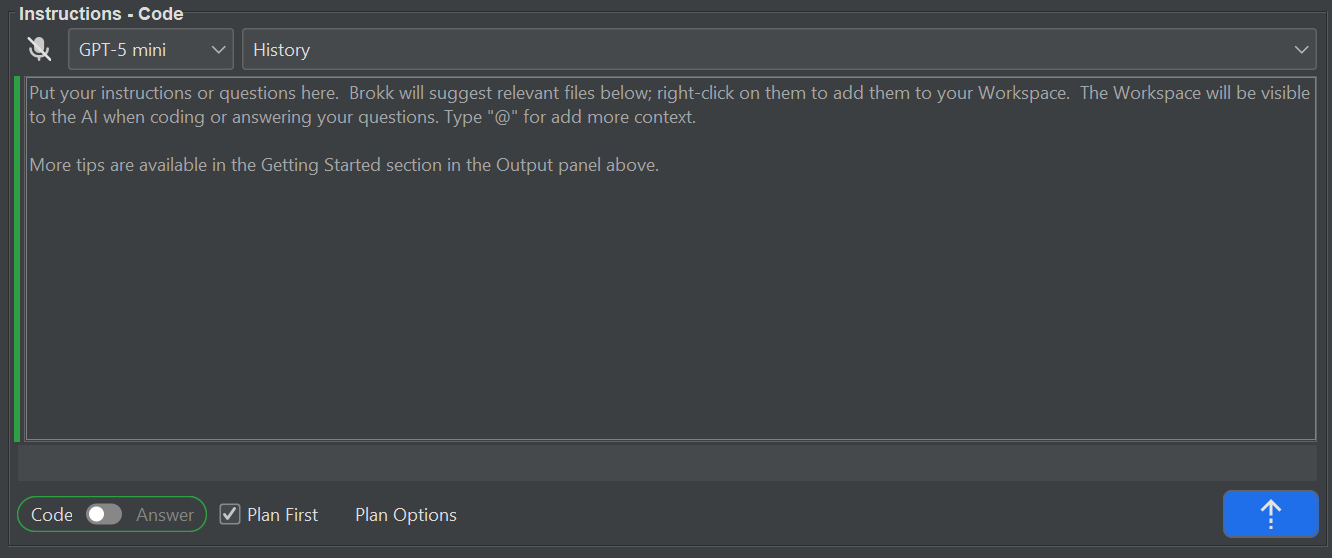
Task: Click the muted microphone icon
Action: [x=39, y=49]
